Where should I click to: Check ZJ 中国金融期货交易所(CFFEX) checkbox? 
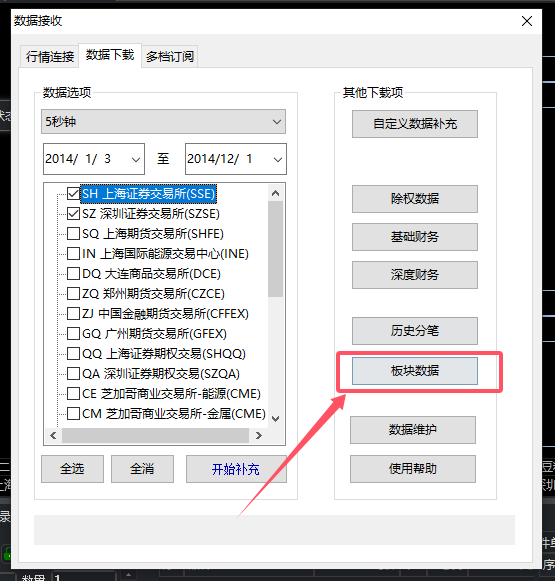73,313
